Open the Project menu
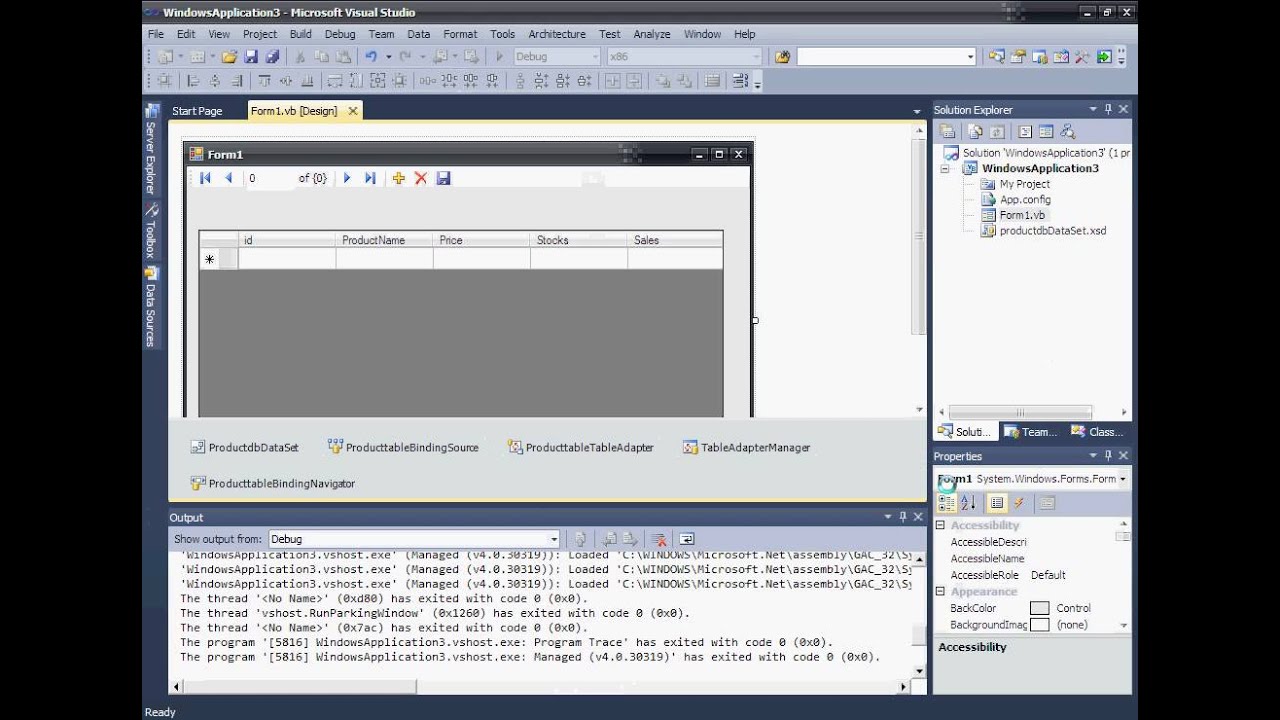 coord(260,34)
